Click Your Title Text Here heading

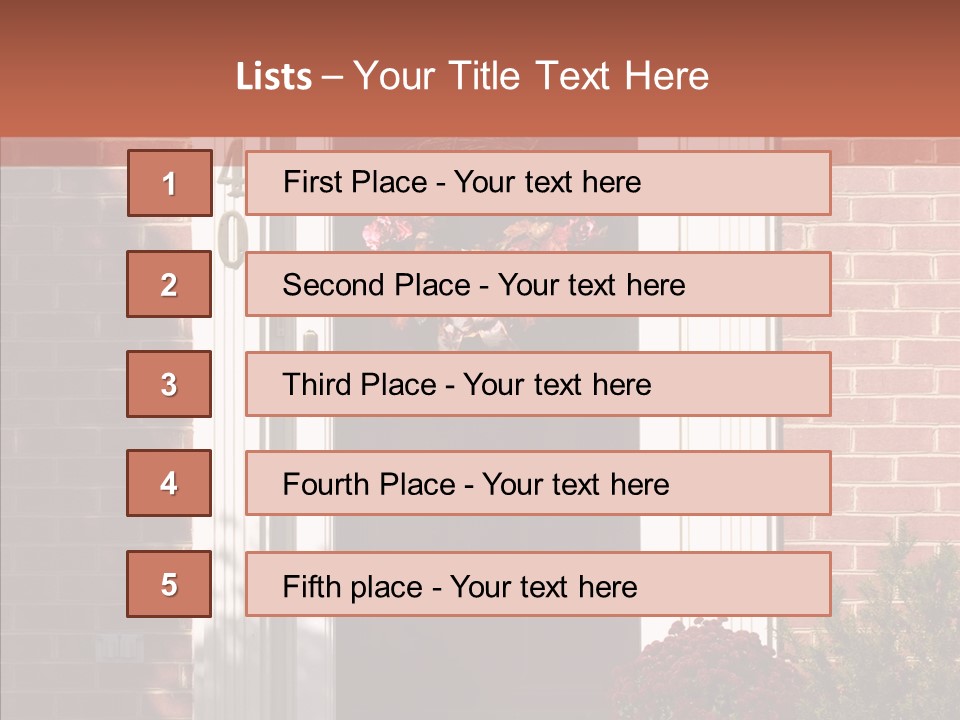(531, 76)
